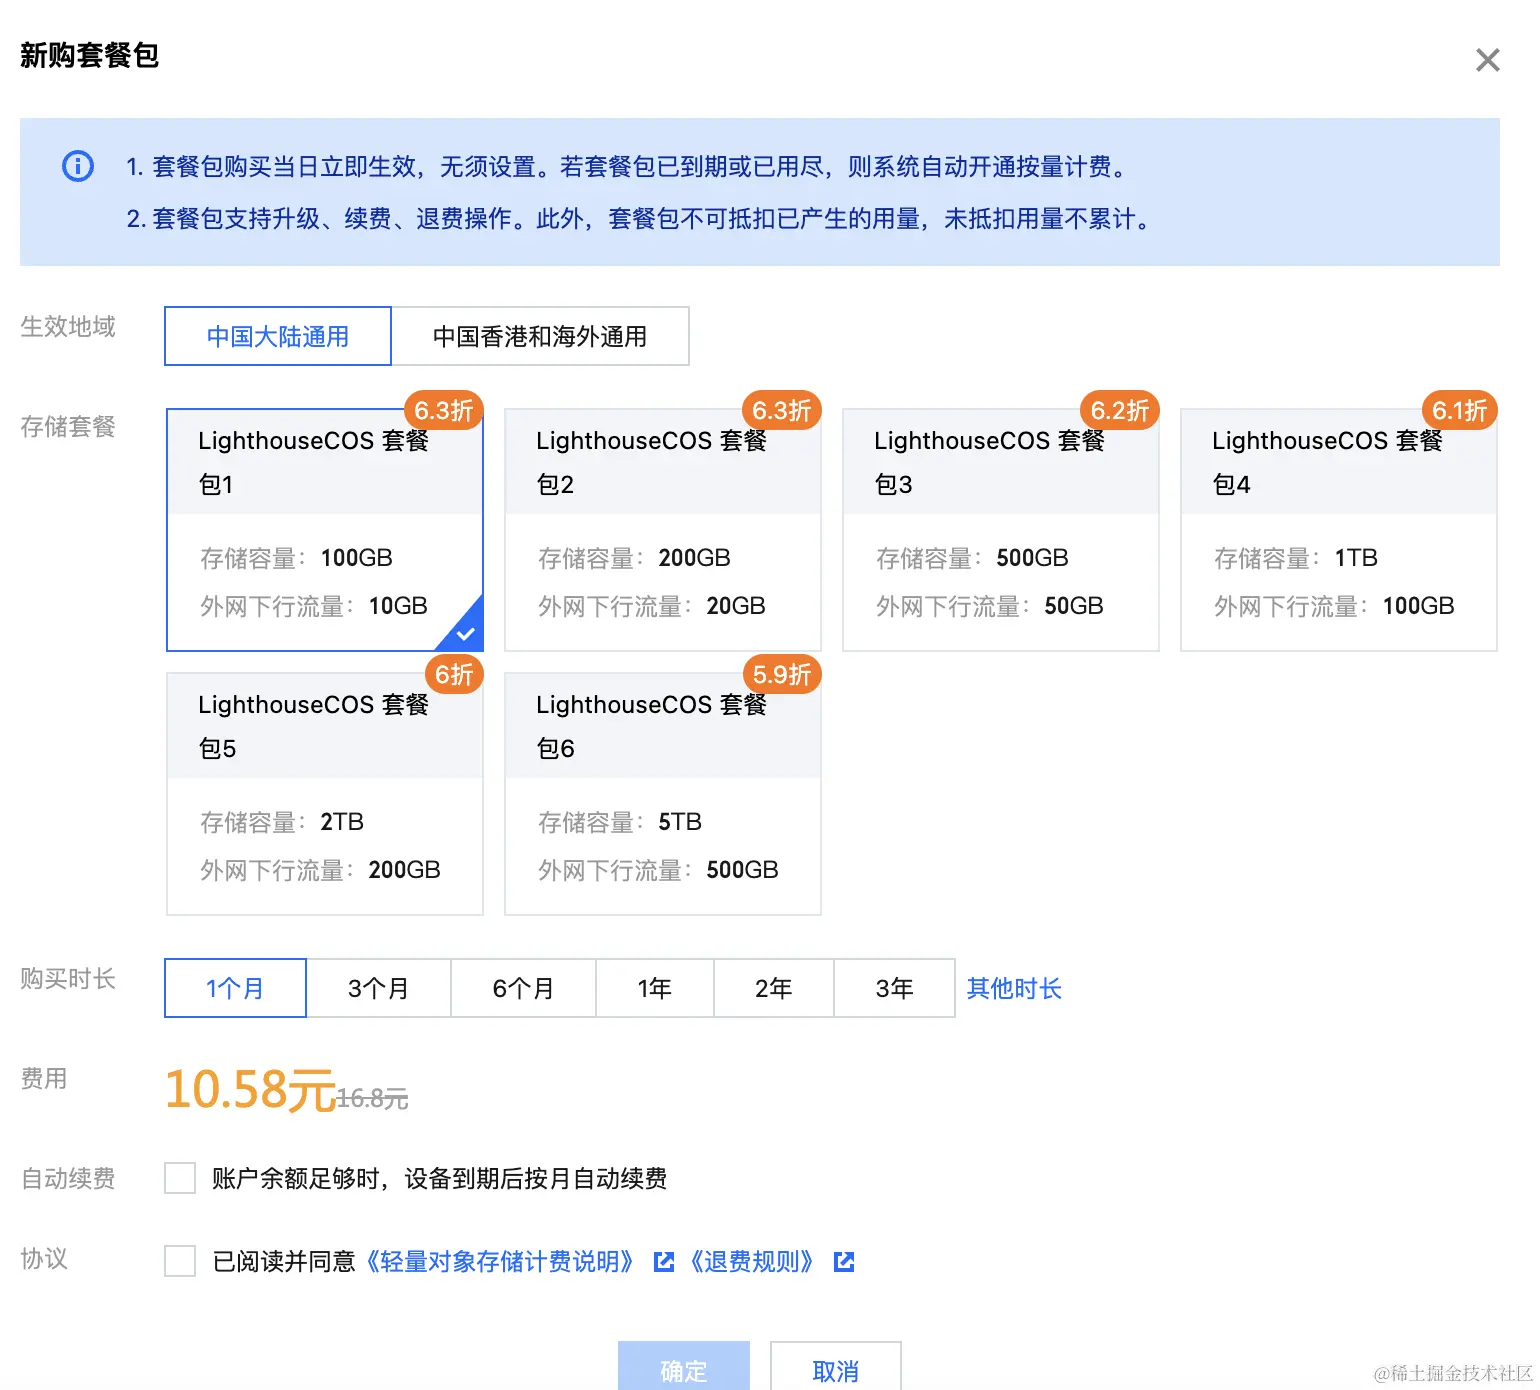Click the 6.3折 badge on 套餐包1
1540x1390 pixels.
click(x=443, y=410)
